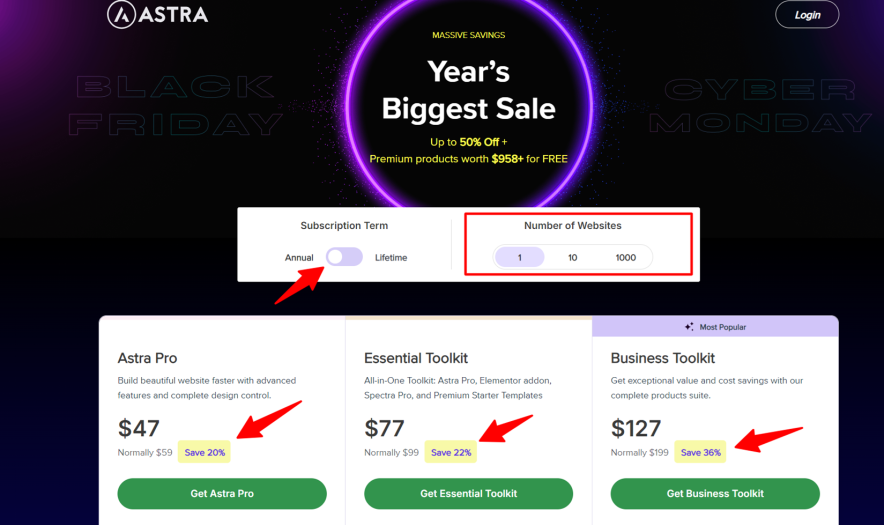The image size is (884, 525).
Task: Click the Business Toolkit plan title
Action: tap(663, 358)
